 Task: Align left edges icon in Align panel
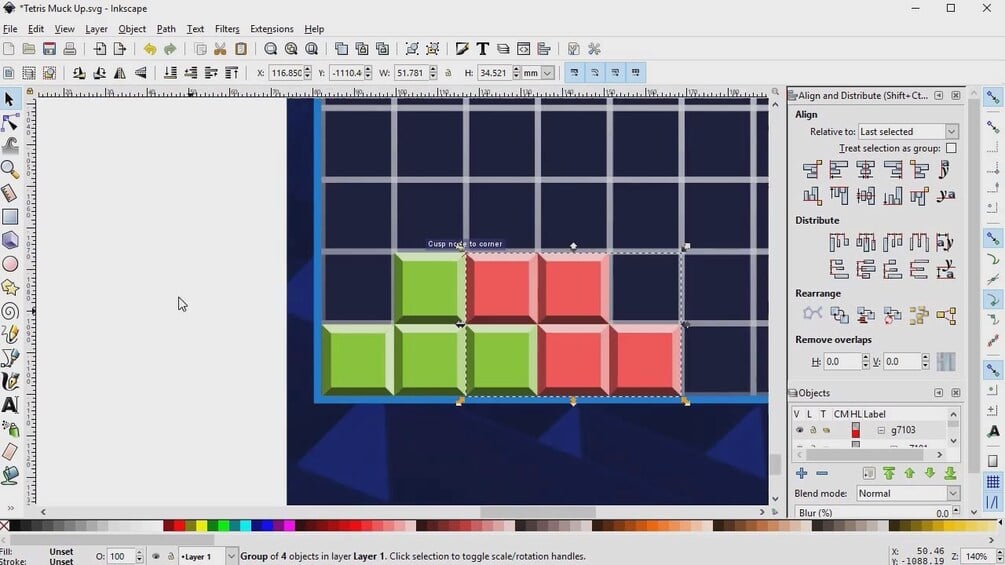point(839,170)
